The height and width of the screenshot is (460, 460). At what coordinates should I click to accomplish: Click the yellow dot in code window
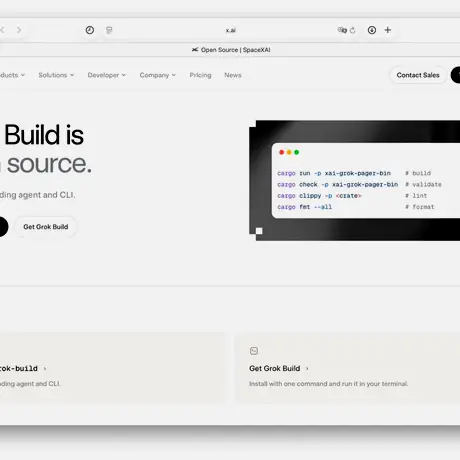(289, 152)
